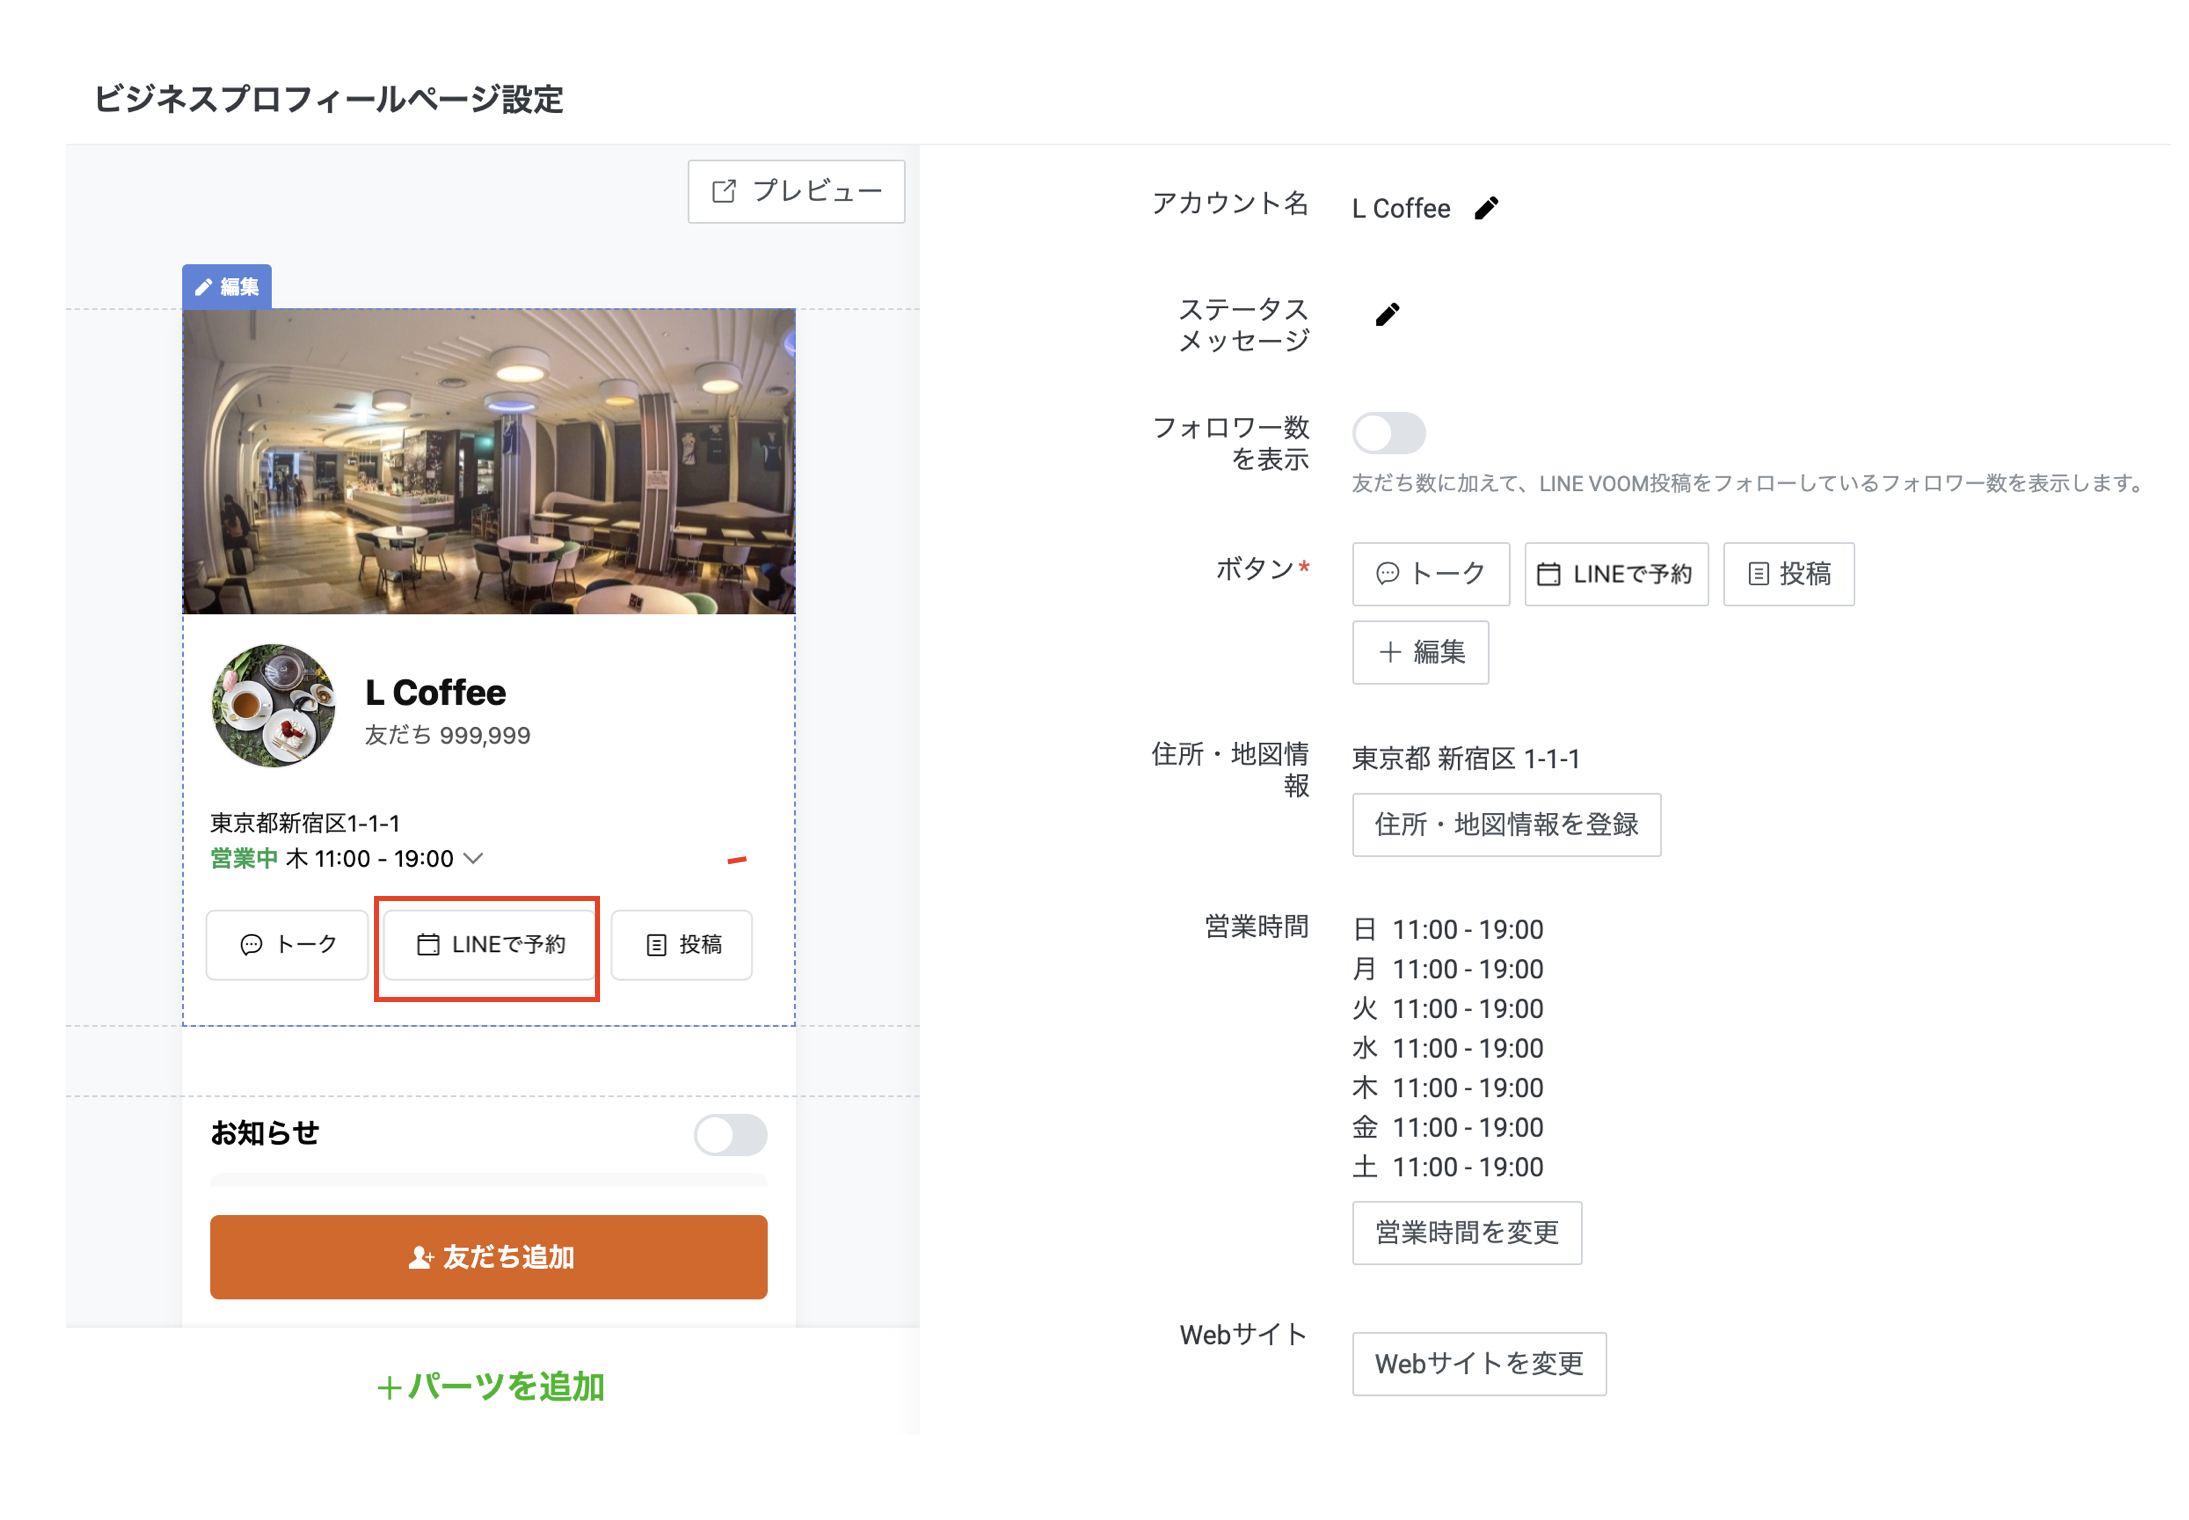Click the calendar LINEで予約 icon in the preview

click(430, 944)
